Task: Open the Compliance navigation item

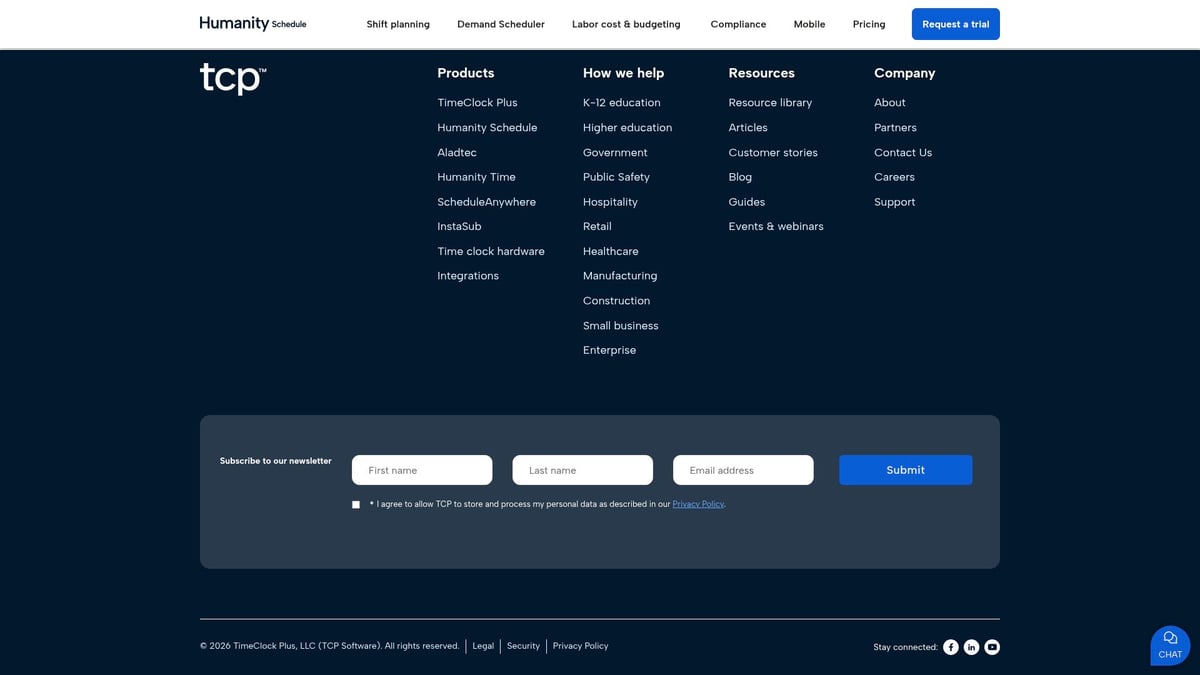Action: pyautogui.click(x=738, y=24)
